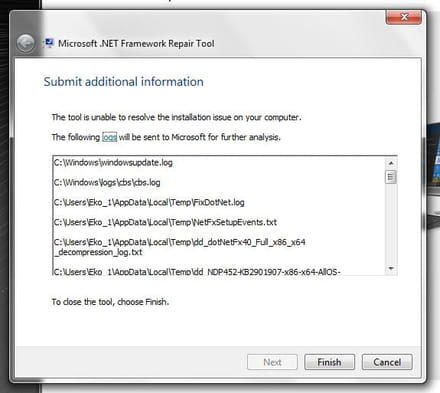Image resolution: width=440 pixels, height=393 pixels.
Task: Choose Finish to close the tool
Action: click(329, 362)
